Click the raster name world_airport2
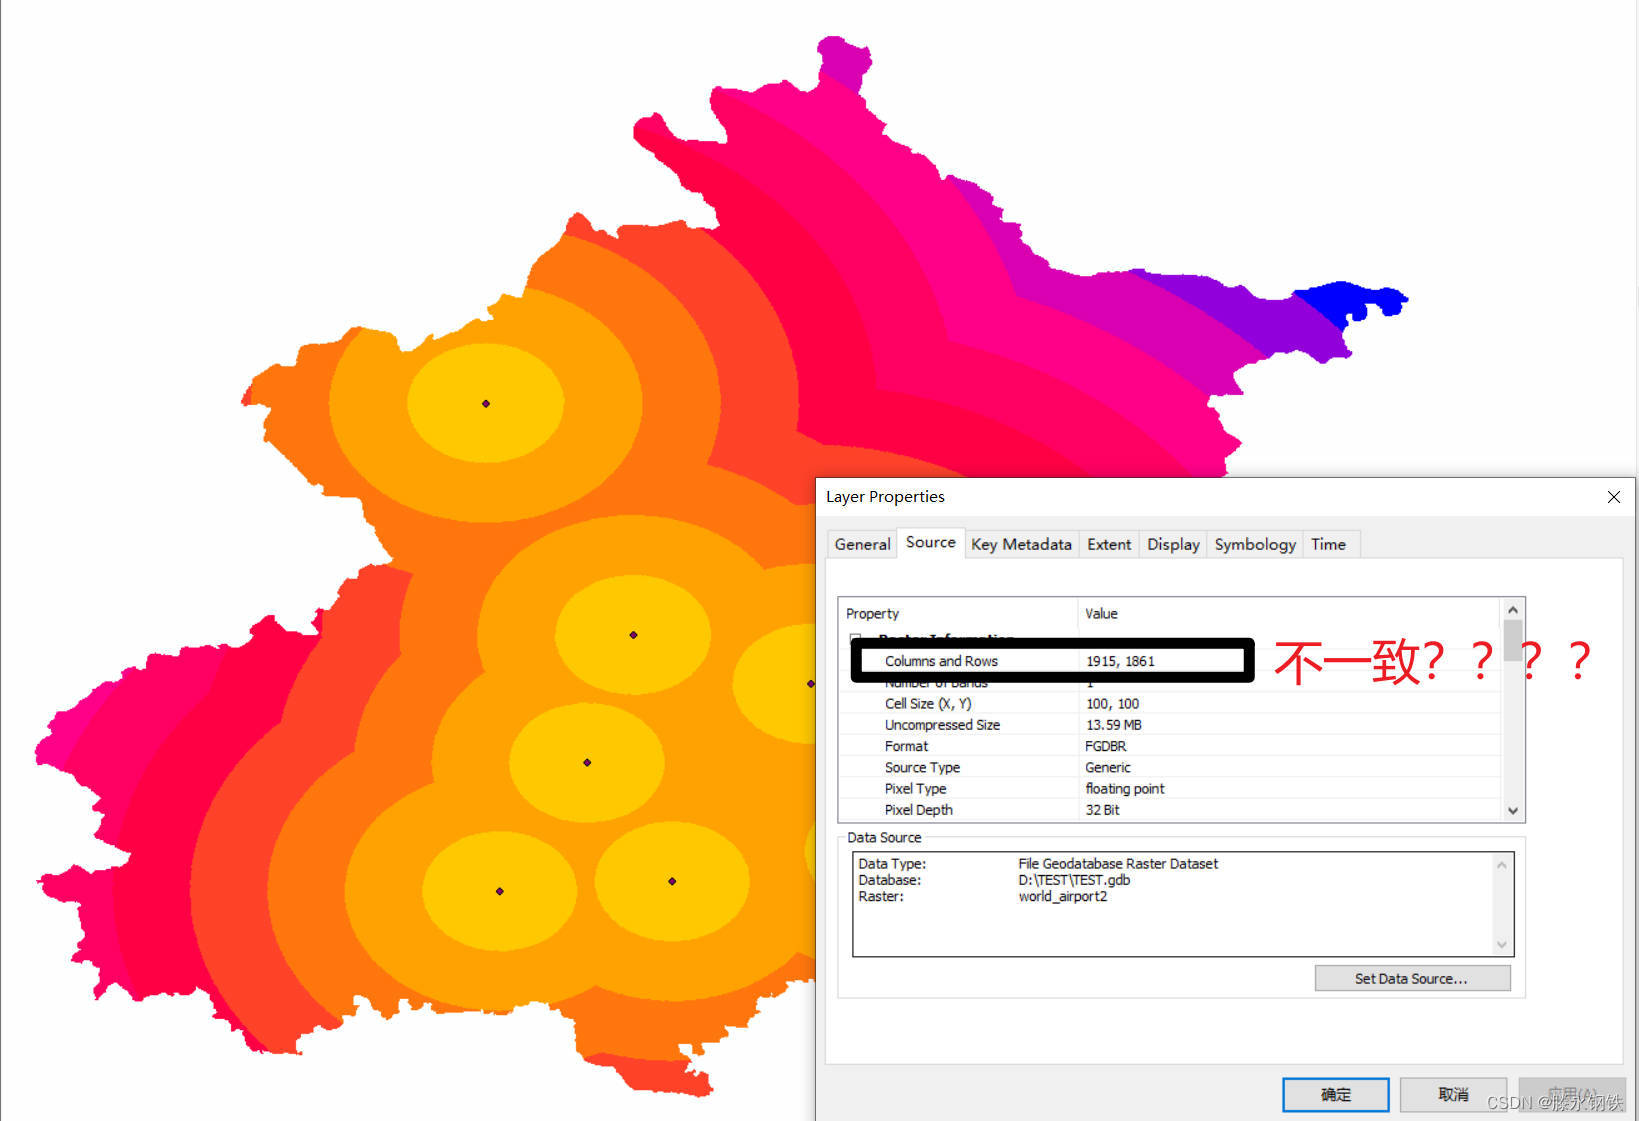This screenshot has width=1639, height=1121. click(x=1062, y=896)
